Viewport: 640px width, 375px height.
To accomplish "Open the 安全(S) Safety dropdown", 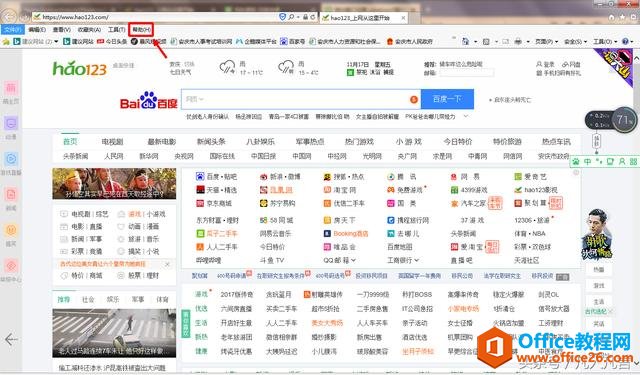I will [x=575, y=42].
